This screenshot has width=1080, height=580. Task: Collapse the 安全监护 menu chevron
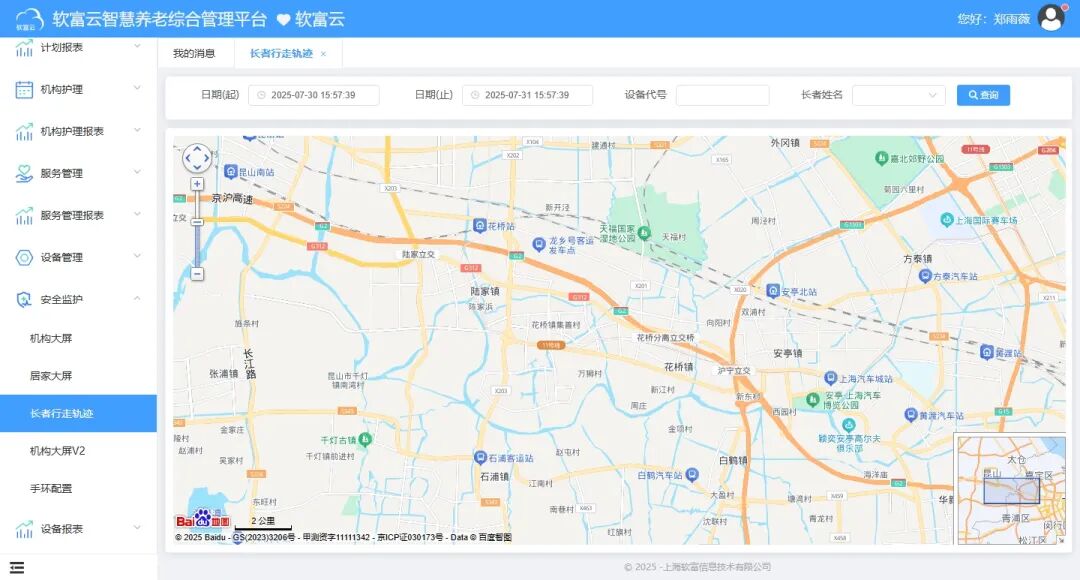[x=138, y=298]
